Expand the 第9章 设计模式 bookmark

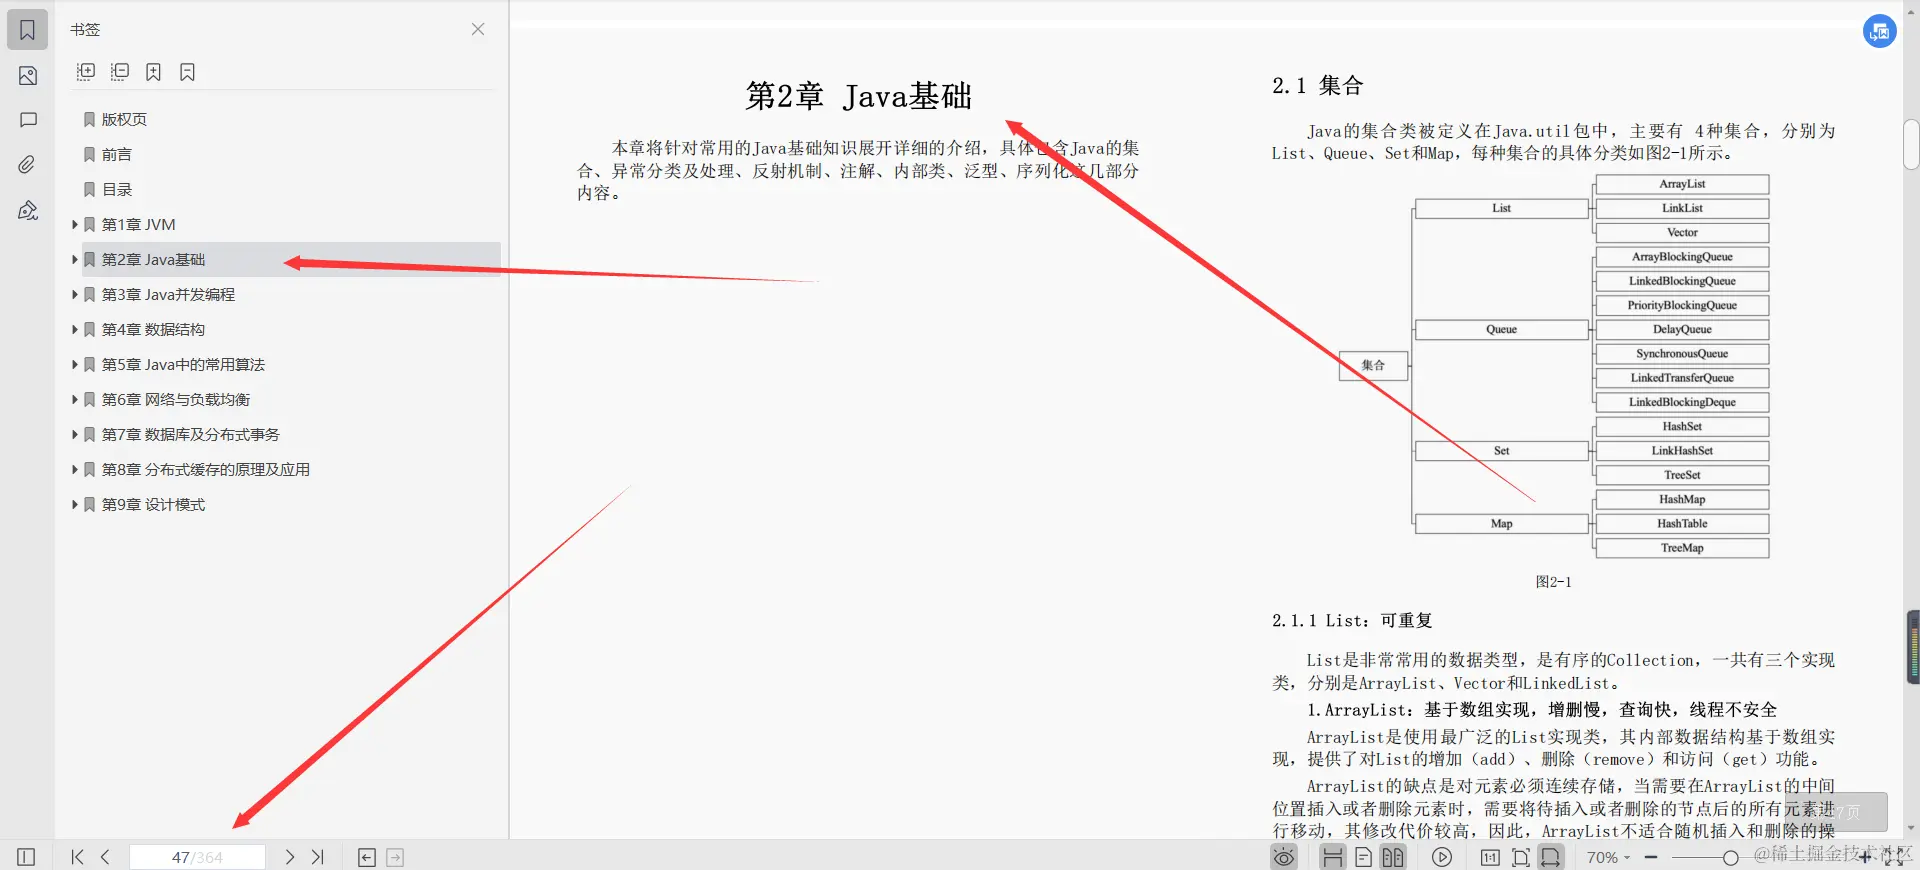[x=75, y=504]
